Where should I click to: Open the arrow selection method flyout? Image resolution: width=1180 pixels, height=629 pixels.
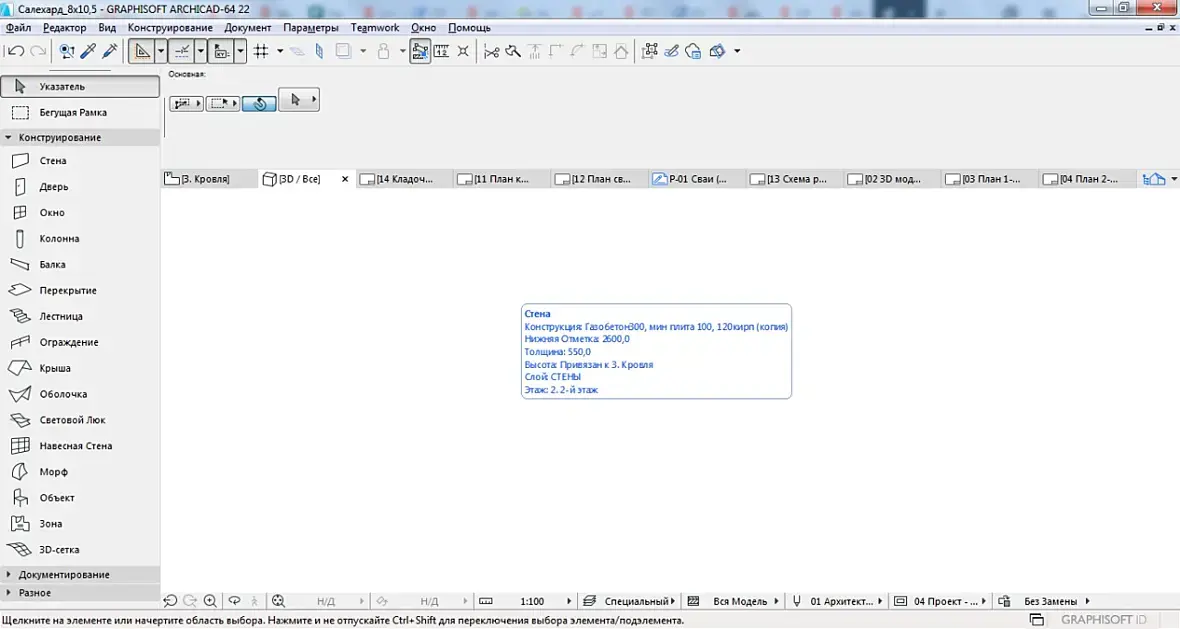coord(299,99)
